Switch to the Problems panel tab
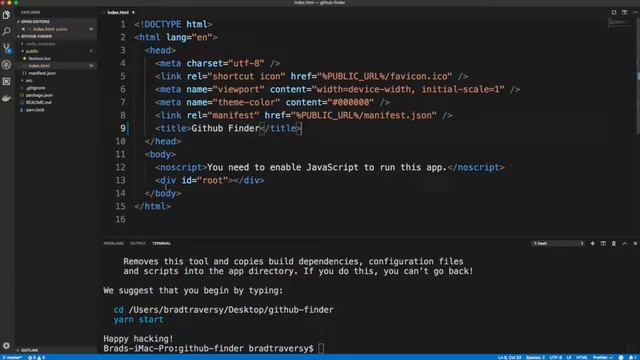 pos(113,243)
